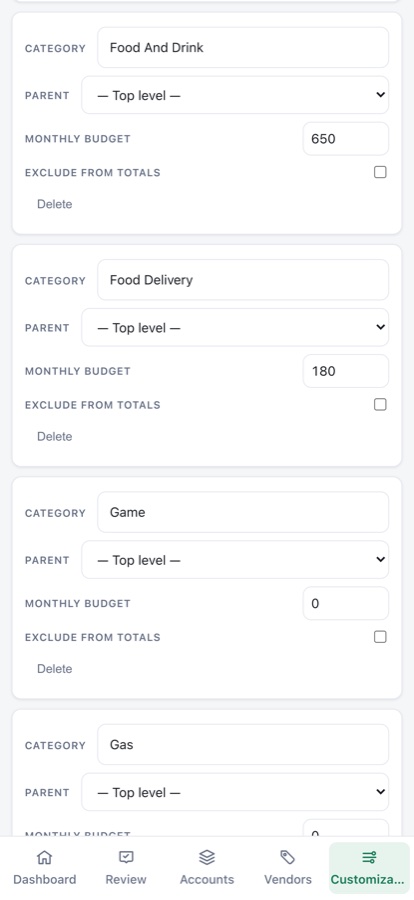Open the Vendors tag icon
This screenshot has height=900, width=414.
pyautogui.click(x=288, y=858)
